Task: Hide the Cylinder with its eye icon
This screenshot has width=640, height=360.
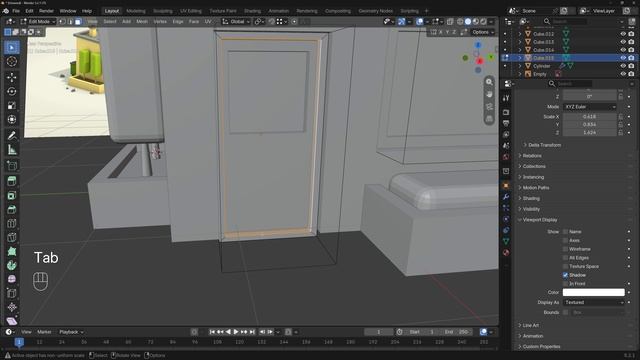Action: [x=623, y=66]
